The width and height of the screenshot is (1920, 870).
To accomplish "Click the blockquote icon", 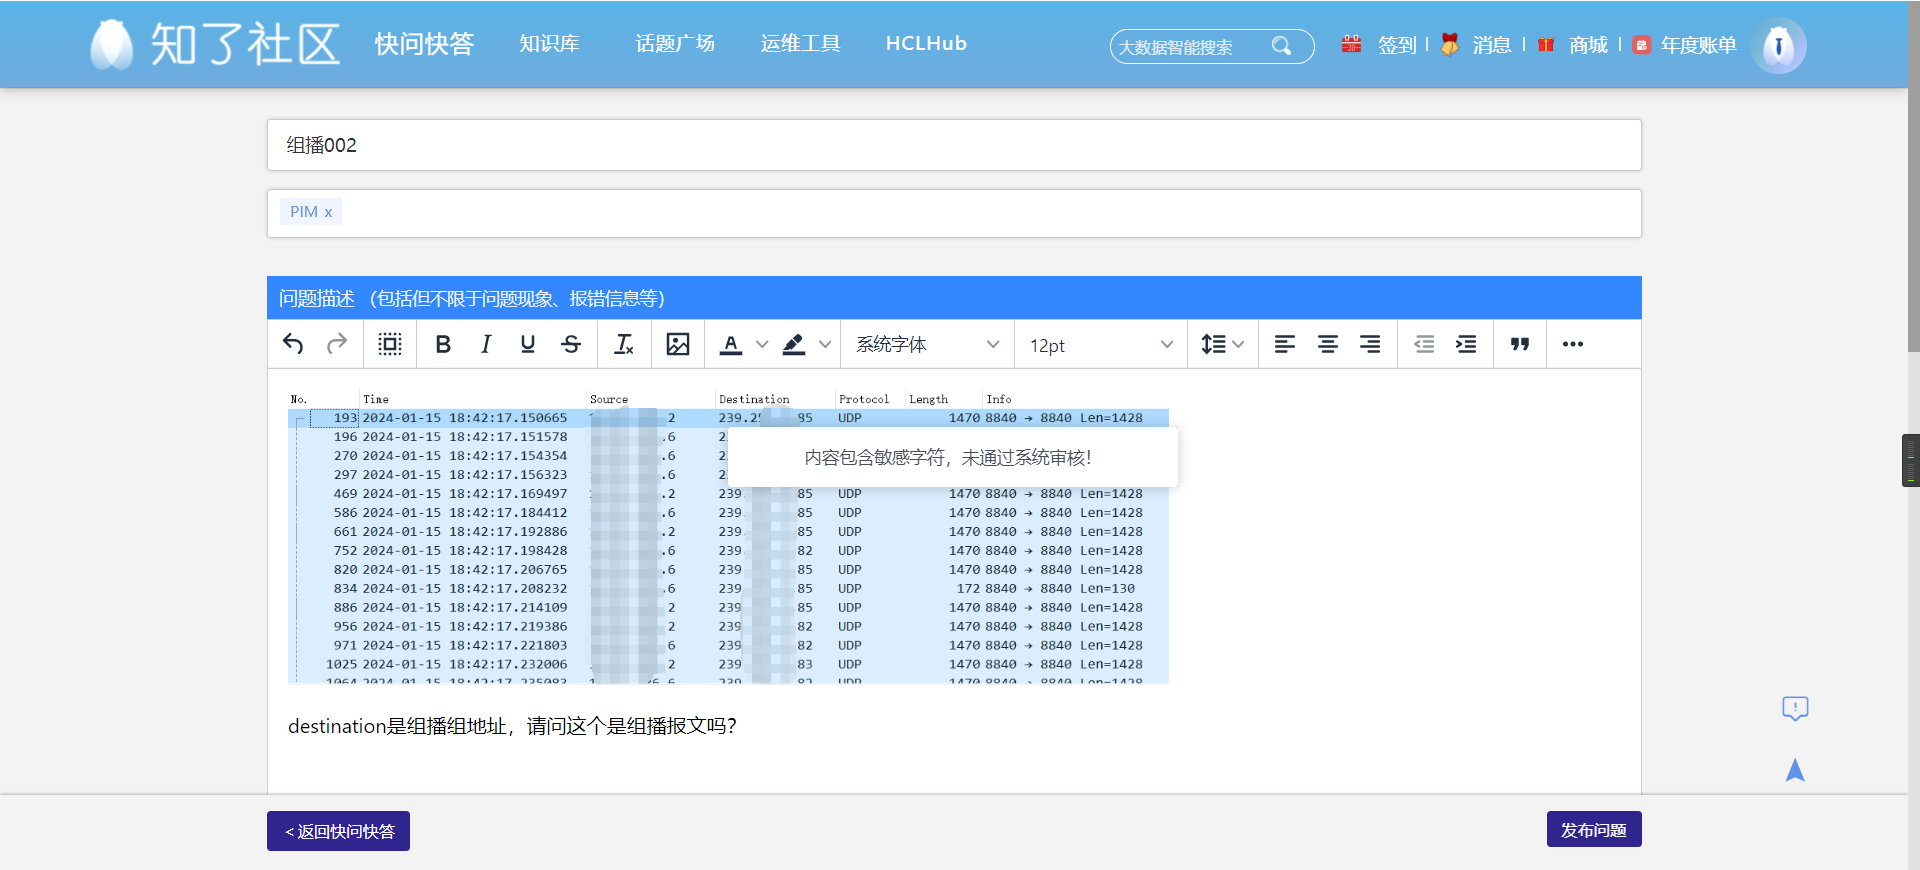I will click(1520, 344).
